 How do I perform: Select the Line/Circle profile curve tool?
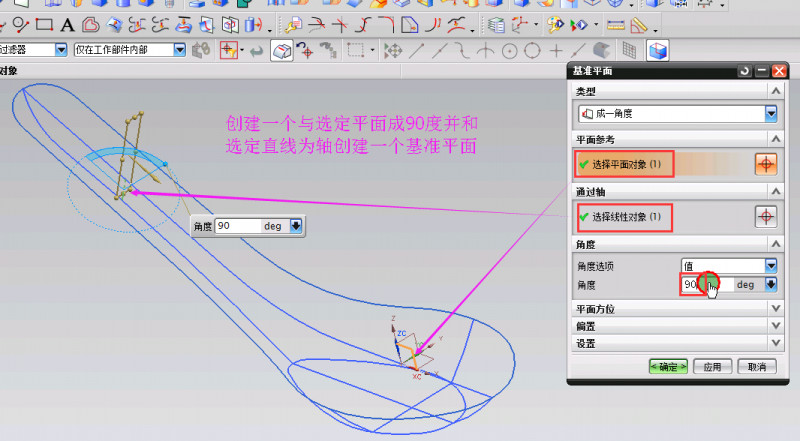click(x=20, y=24)
